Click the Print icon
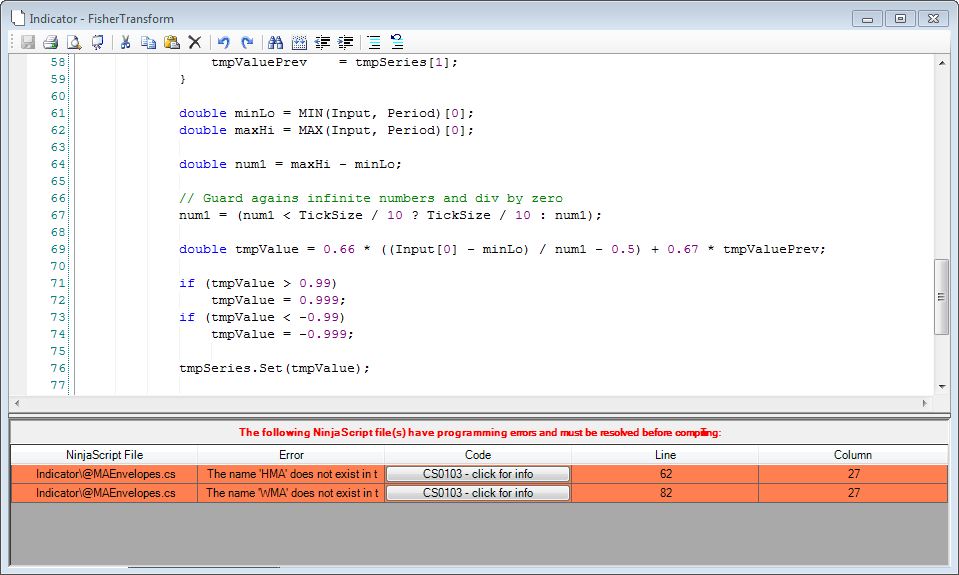The height and width of the screenshot is (575, 959). pos(50,42)
